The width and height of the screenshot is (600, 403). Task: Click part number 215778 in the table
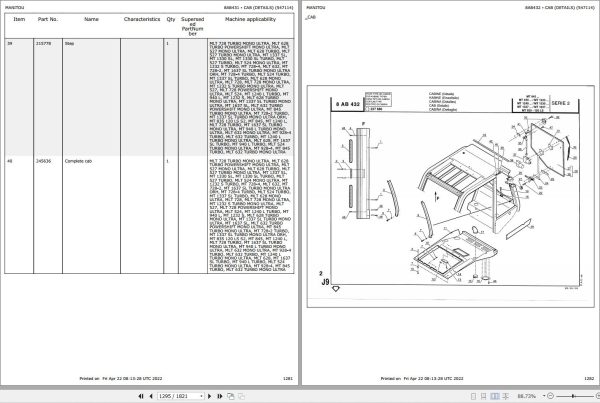[x=43, y=44]
